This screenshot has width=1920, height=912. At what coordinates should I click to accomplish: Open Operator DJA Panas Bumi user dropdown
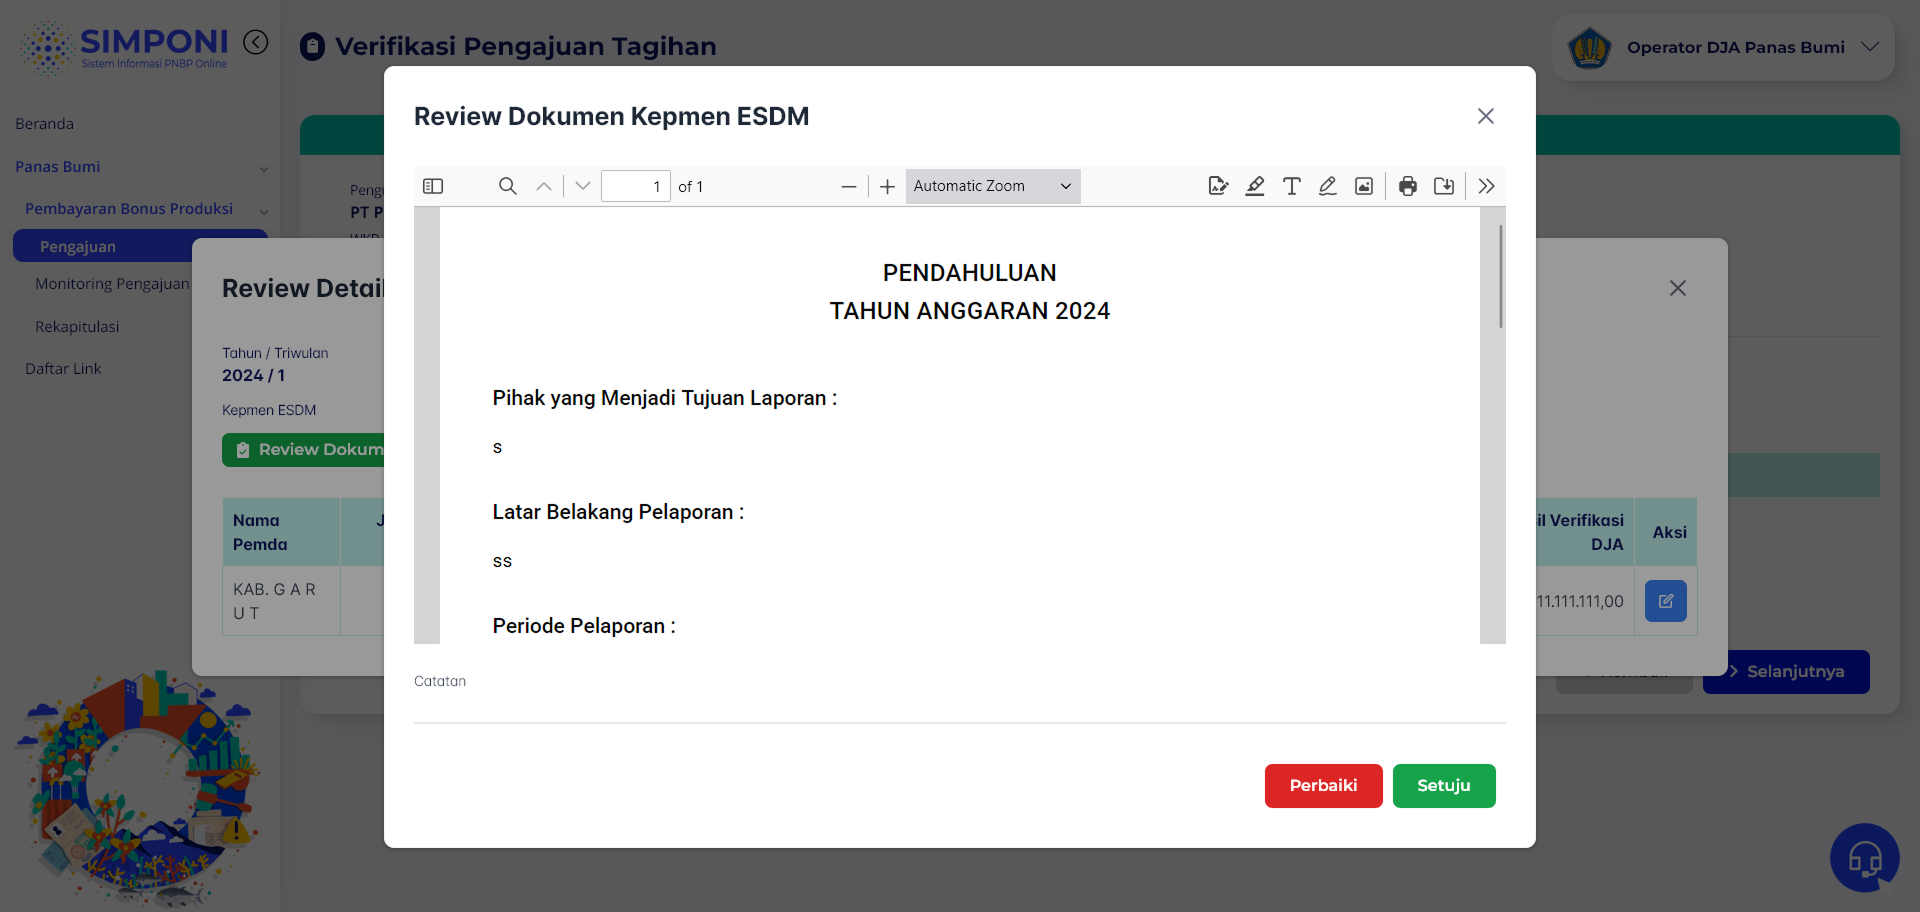[x=1724, y=47]
